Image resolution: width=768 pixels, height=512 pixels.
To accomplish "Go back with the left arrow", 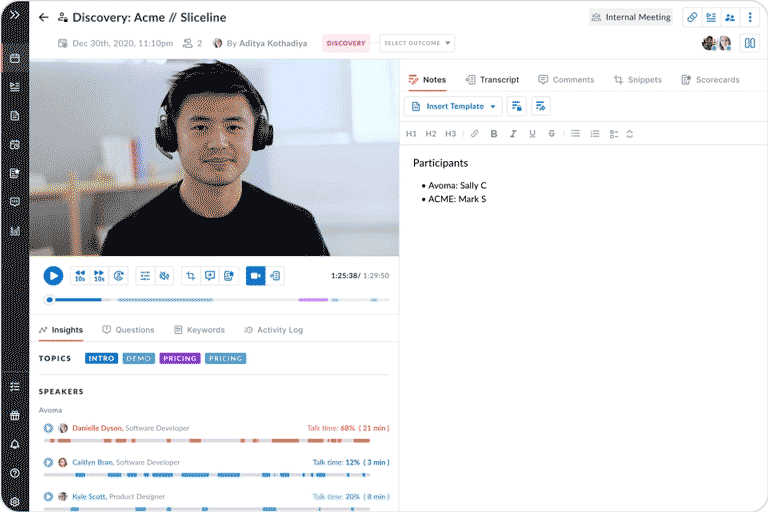I will 43,17.
